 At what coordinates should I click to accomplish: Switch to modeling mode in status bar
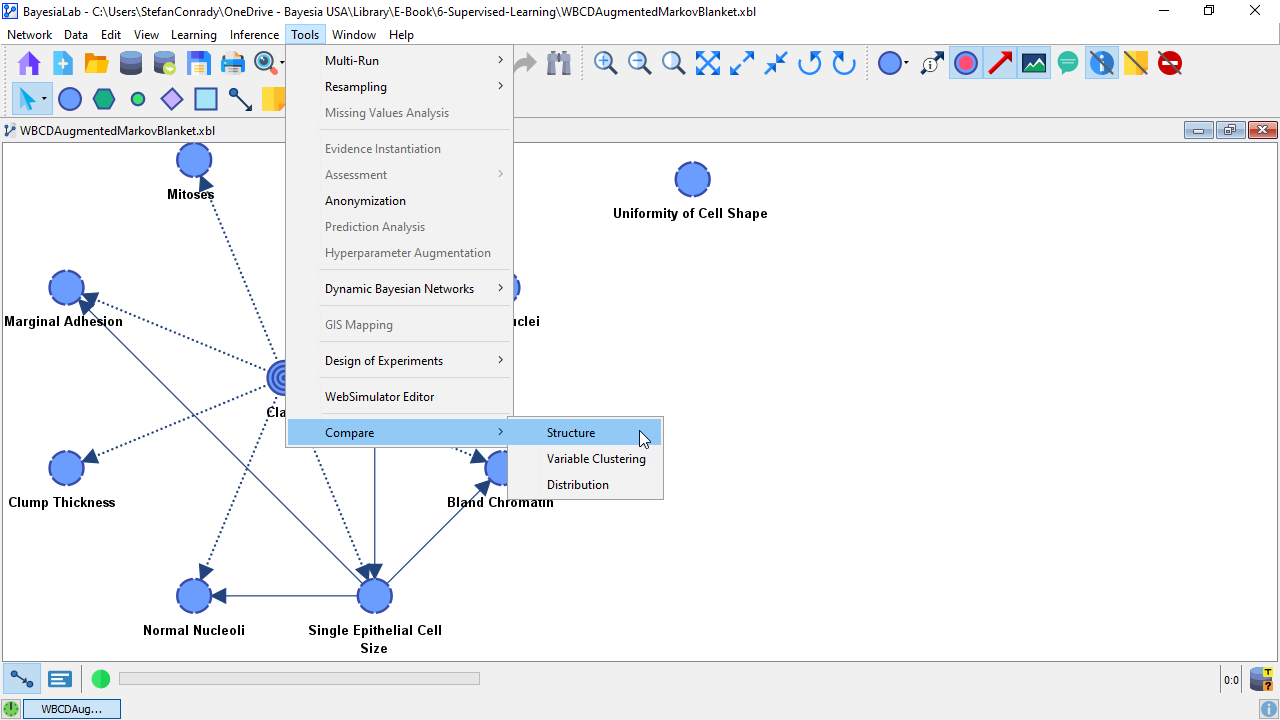(x=22, y=679)
